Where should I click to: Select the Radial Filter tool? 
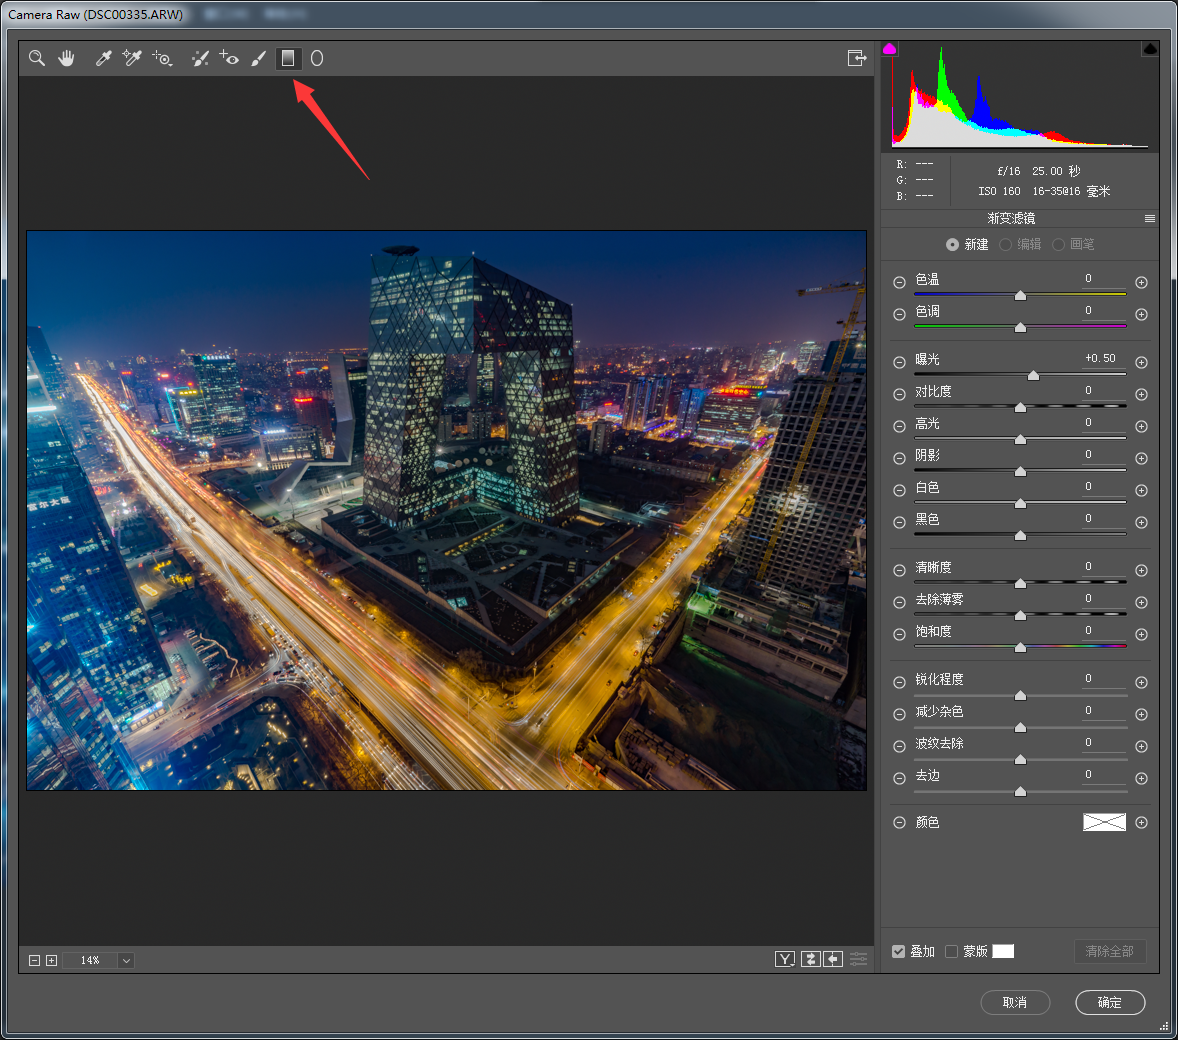317,58
